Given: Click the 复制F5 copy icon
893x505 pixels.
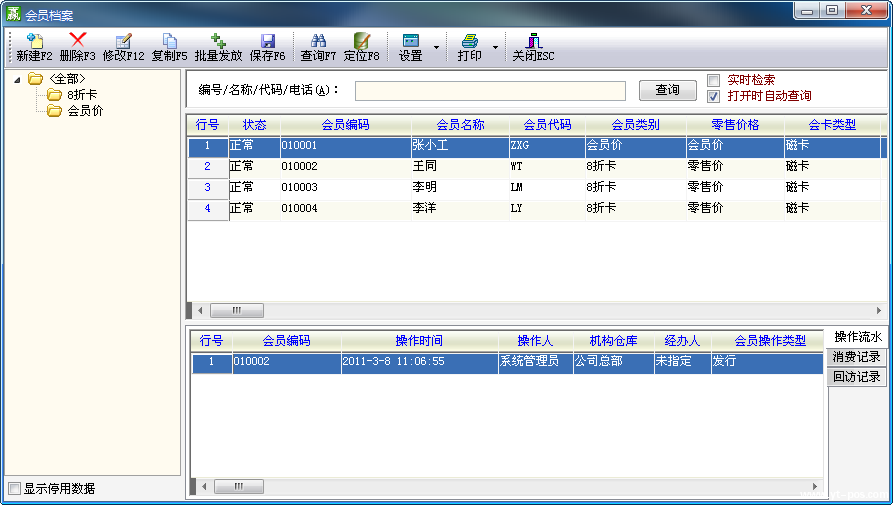Looking at the screenshot, I should (169, 40).
